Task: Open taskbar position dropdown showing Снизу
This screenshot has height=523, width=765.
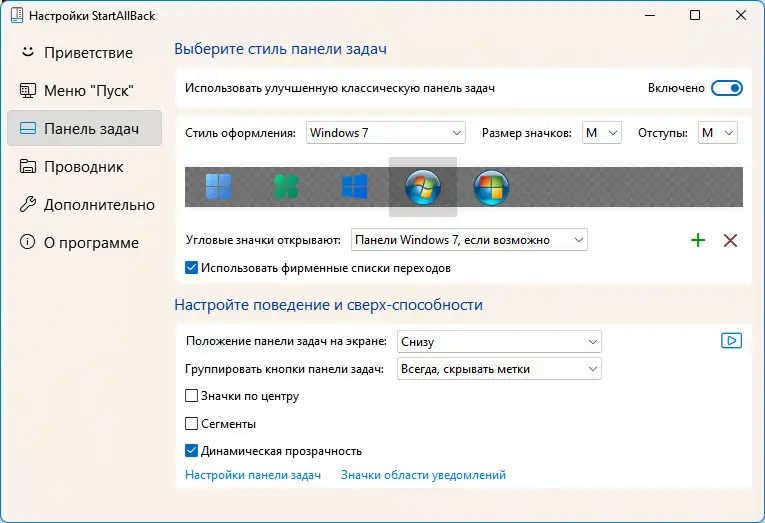Action: [x=499, y=342]
